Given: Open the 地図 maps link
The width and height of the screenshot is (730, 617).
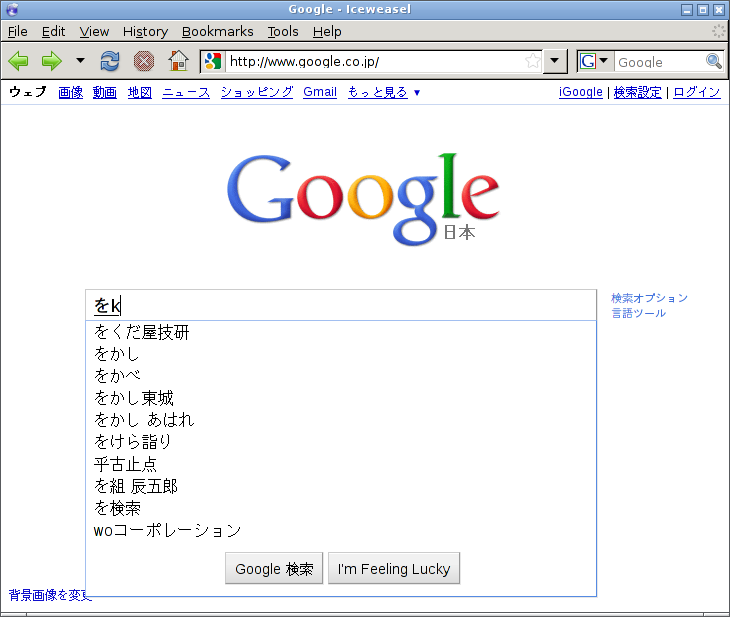Looking at the screenshot, I should coord(140,92).
